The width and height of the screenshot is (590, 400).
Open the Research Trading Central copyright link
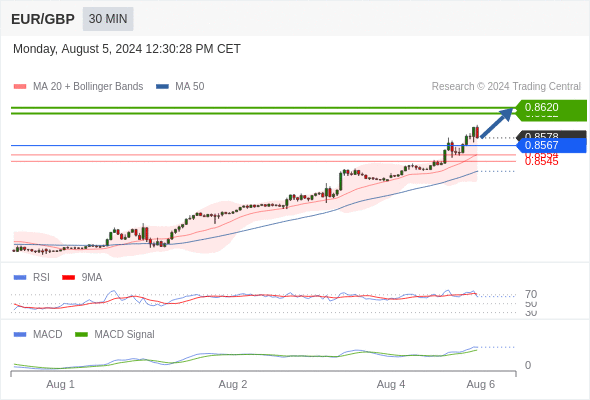coord(506,87)
